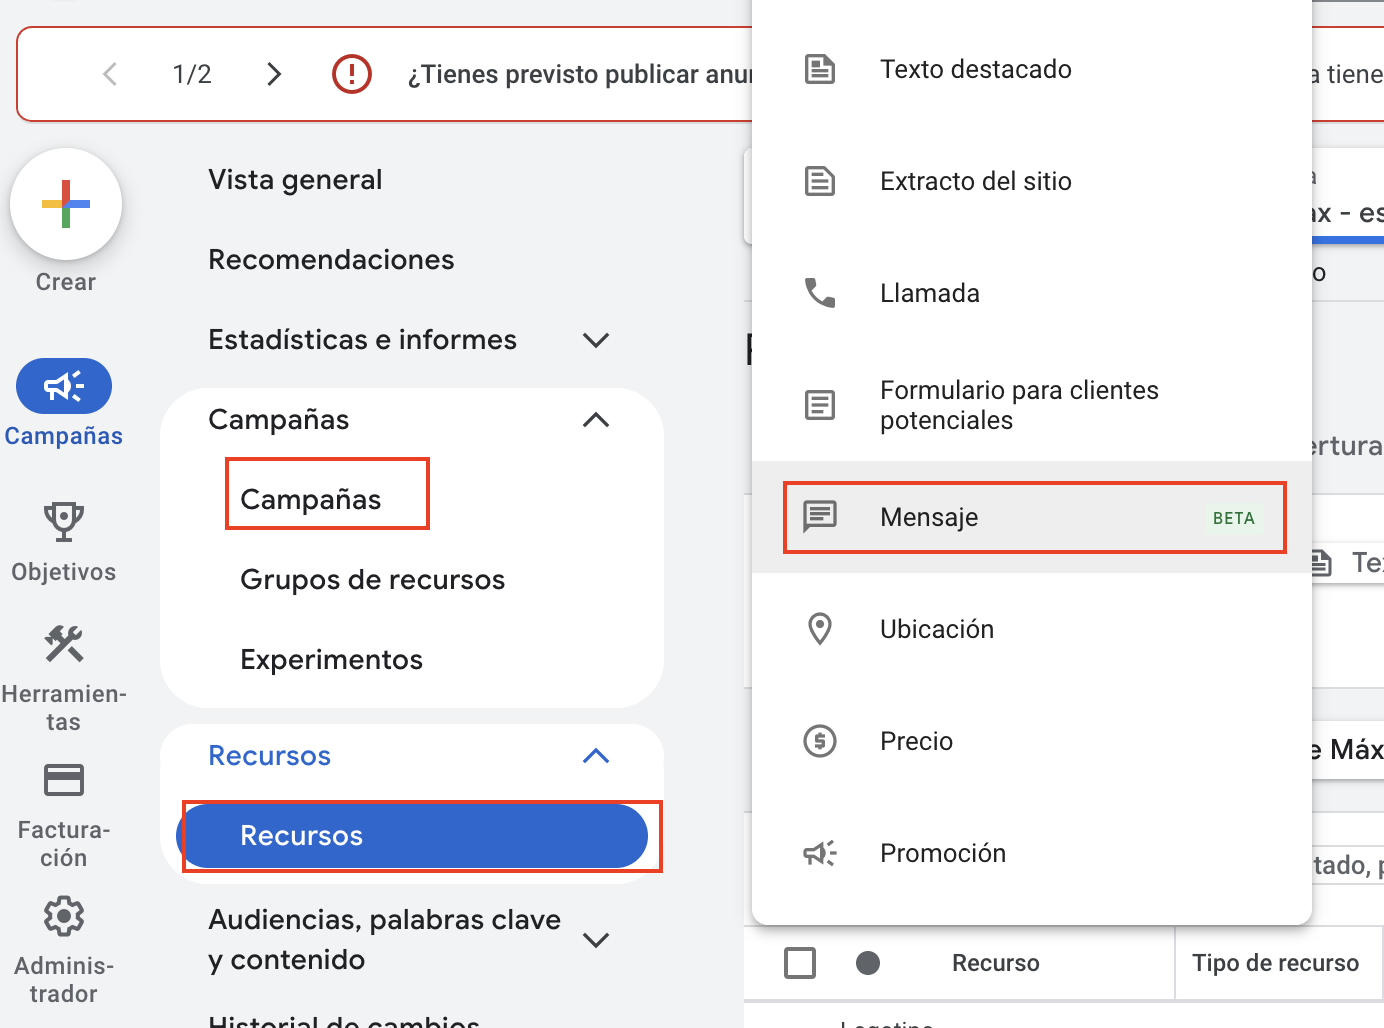Choose Texto destacado from the menu
Image resolution: width=1384 pixels, height=1028 pixels.
coord(975,69)
